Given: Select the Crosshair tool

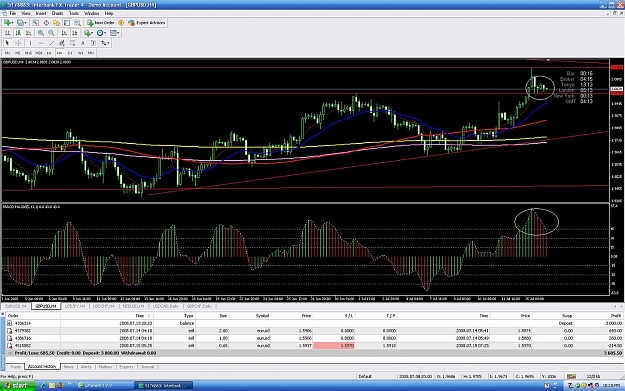Looking at the screenshot, I should pos(18,43).
